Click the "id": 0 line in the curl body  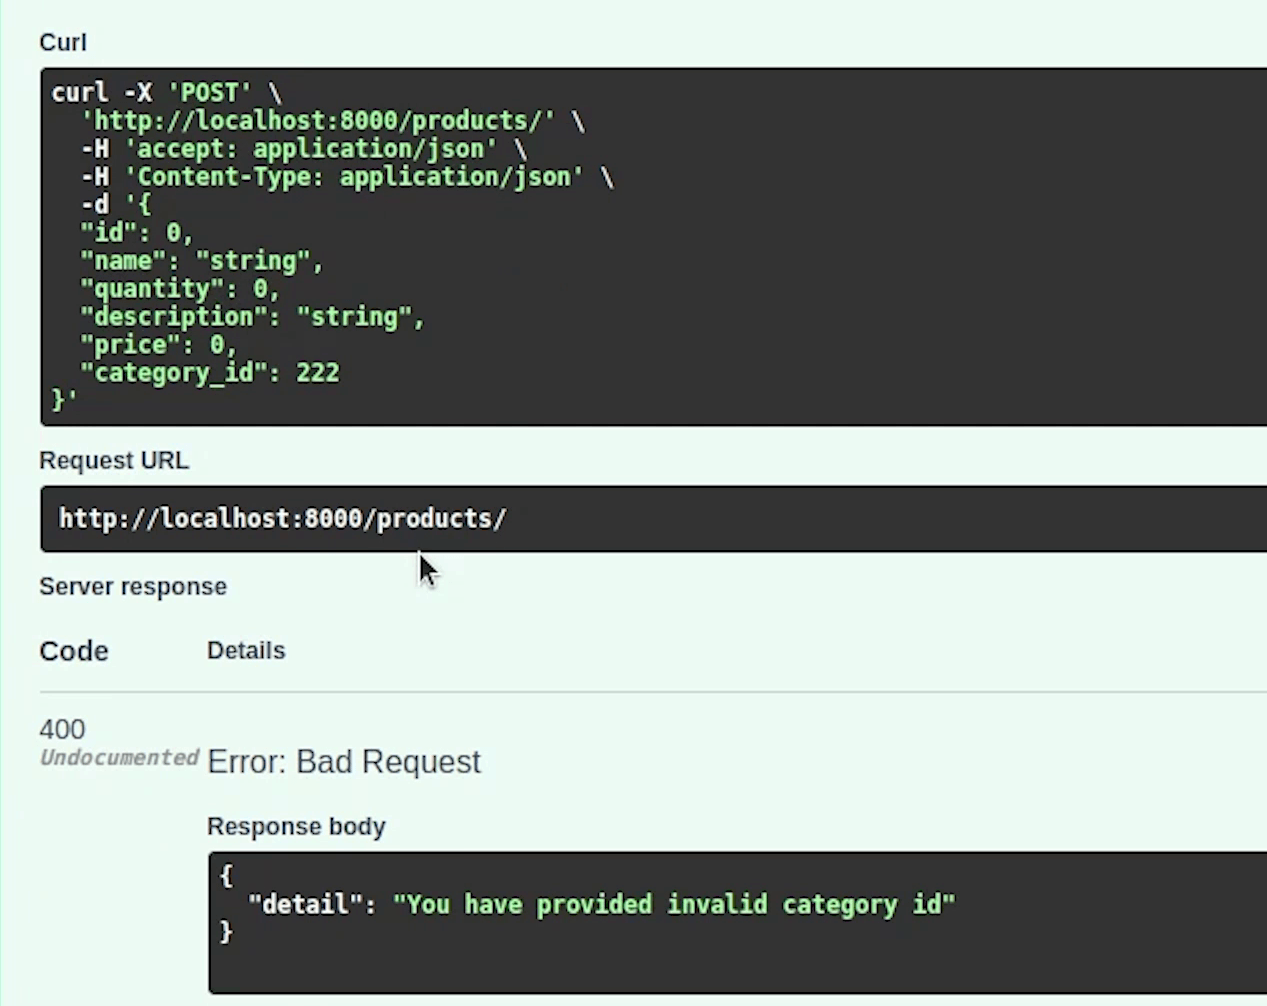click(137, 233)
